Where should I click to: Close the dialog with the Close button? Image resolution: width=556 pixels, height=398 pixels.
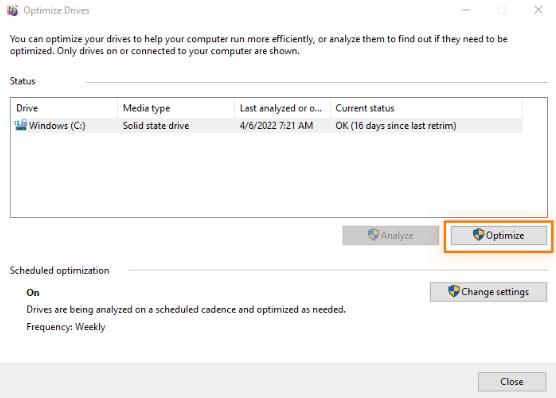[512, 382]
